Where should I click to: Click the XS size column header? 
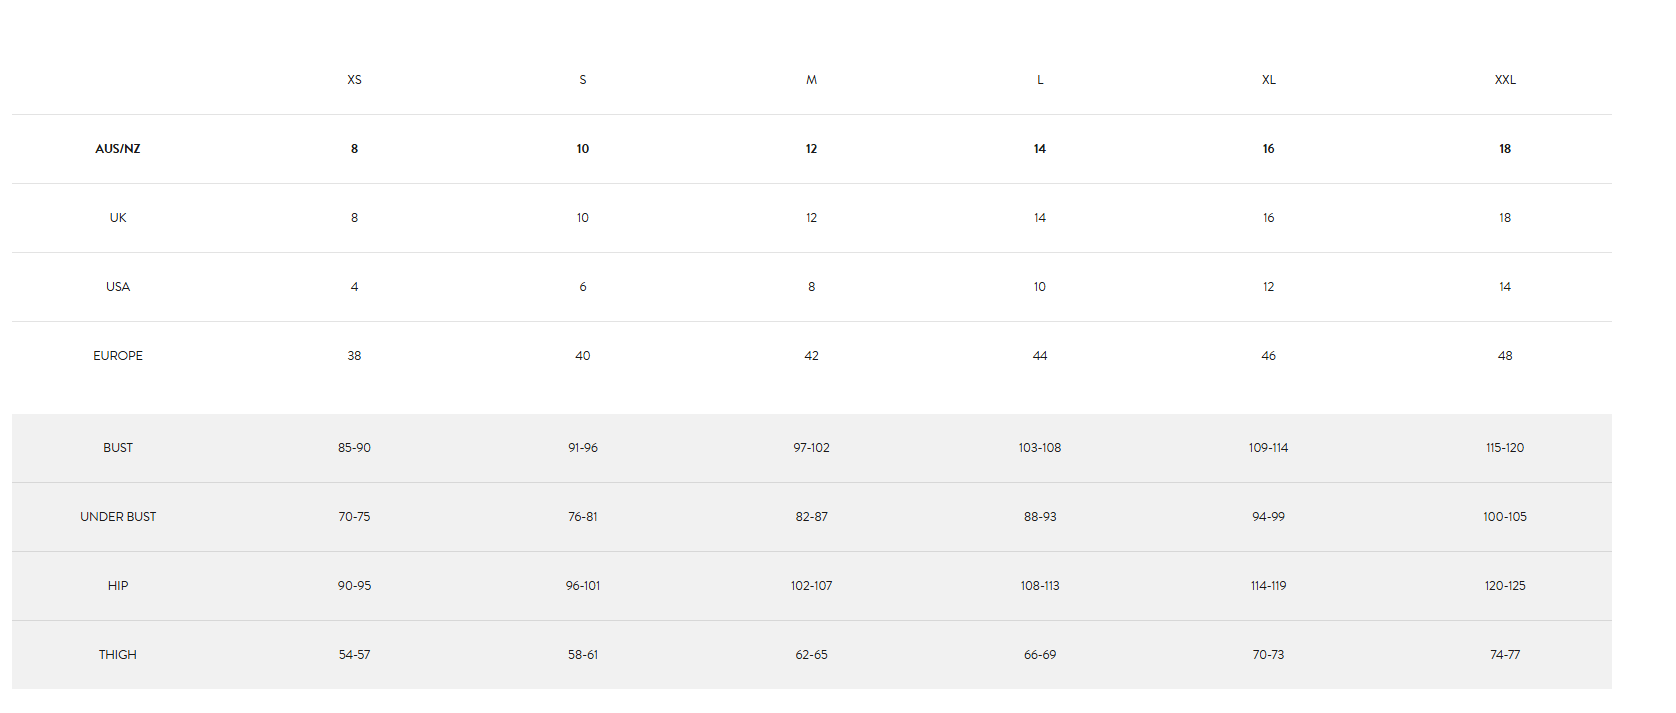354,80
